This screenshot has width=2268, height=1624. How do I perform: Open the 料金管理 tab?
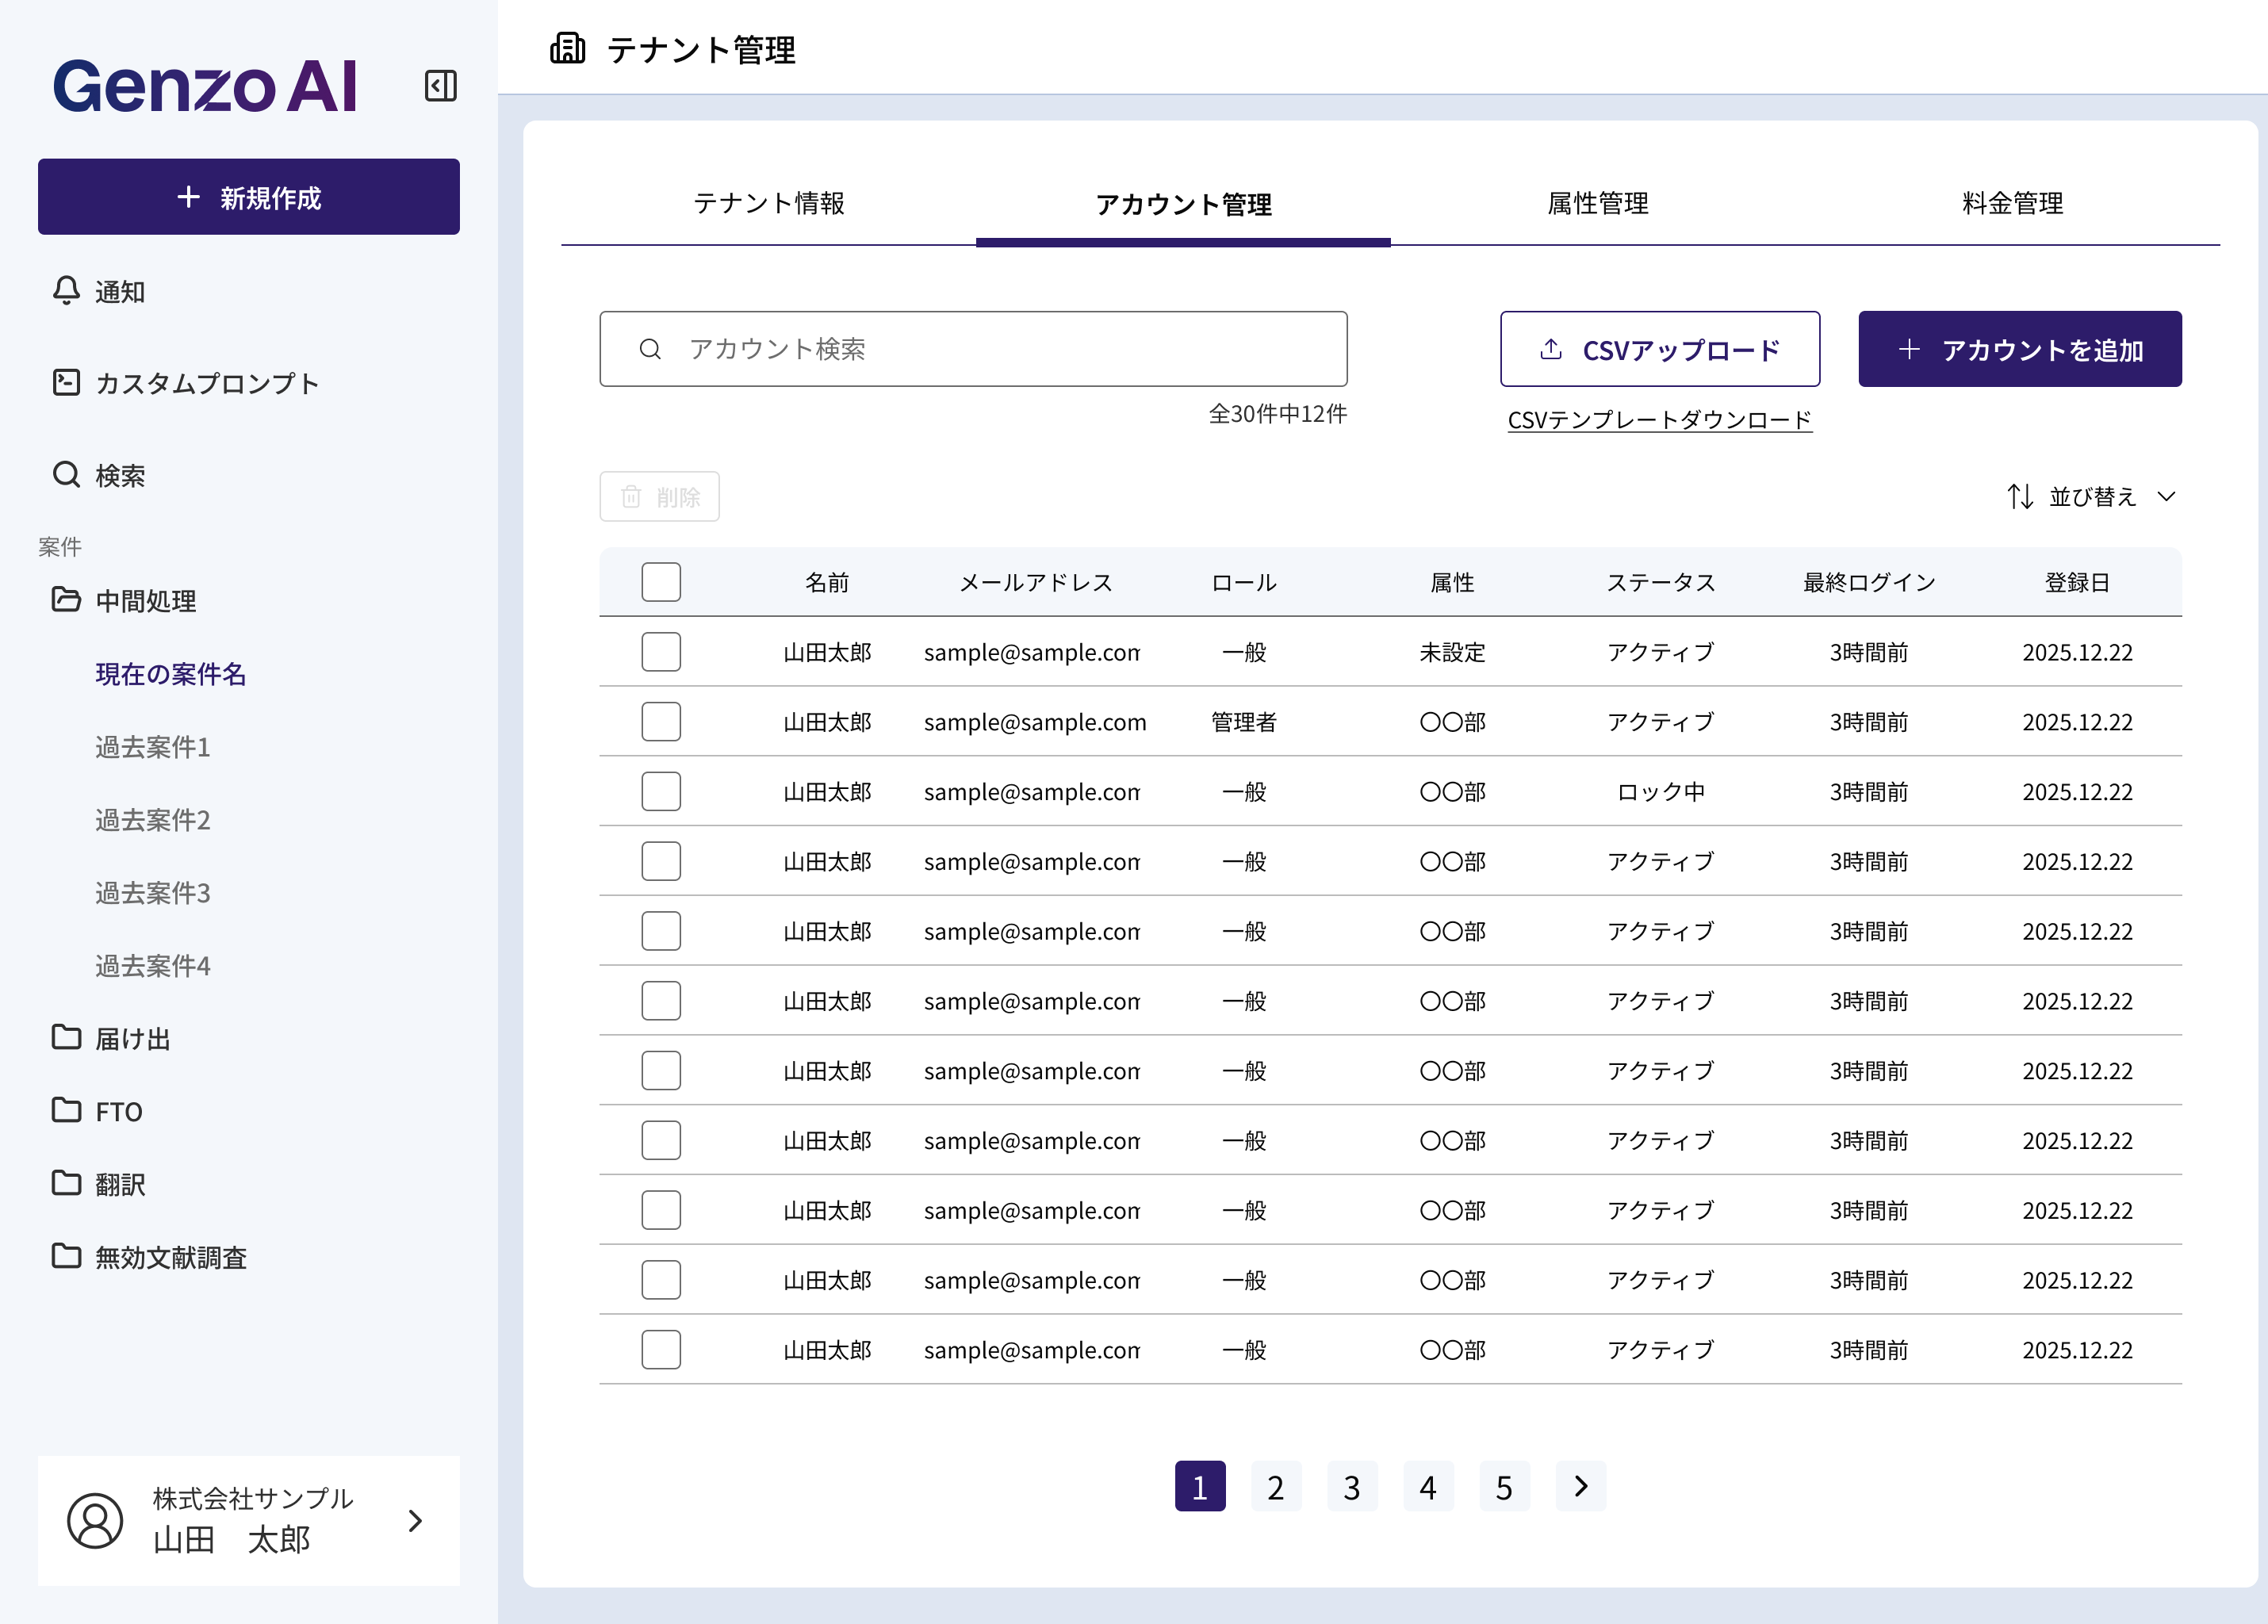coord(2012,204)
